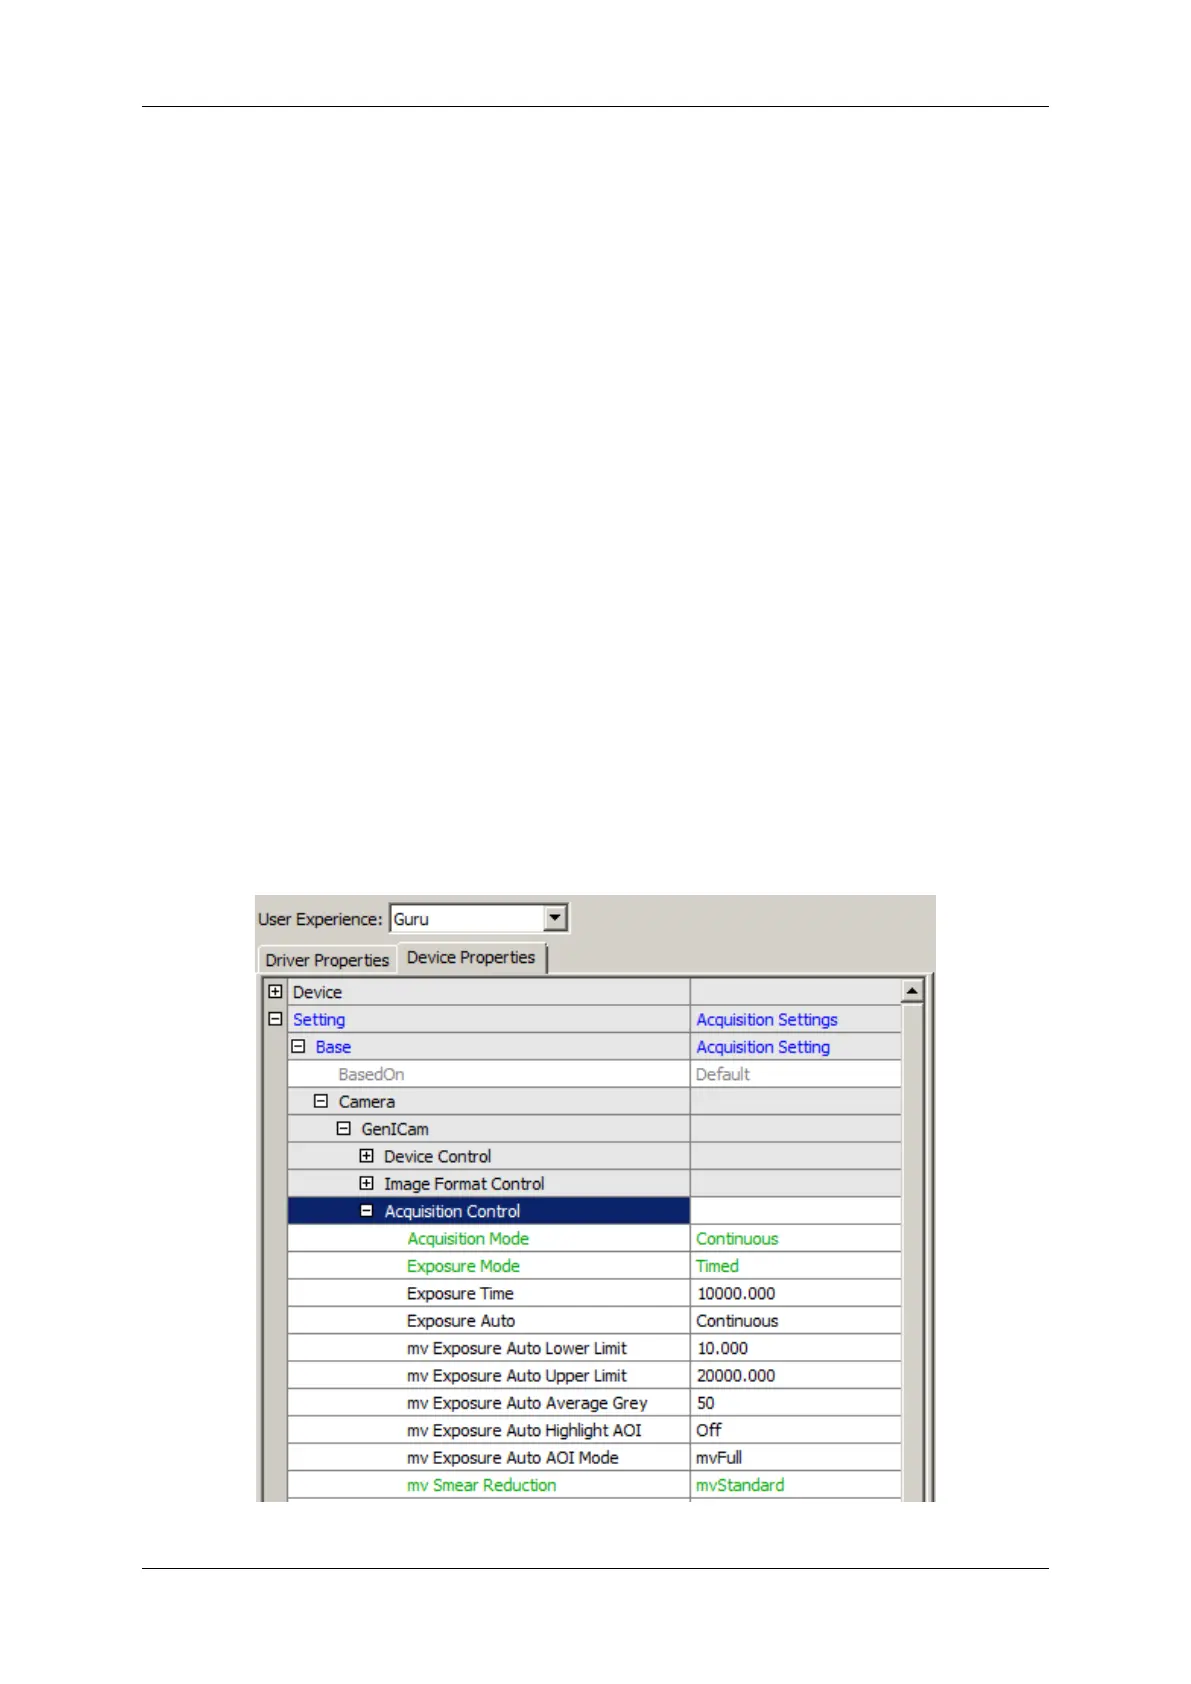1191x1684 pixels.
Task: Select mv Exposure Auto AOI Mode row
Action: tap(594, 1457)
